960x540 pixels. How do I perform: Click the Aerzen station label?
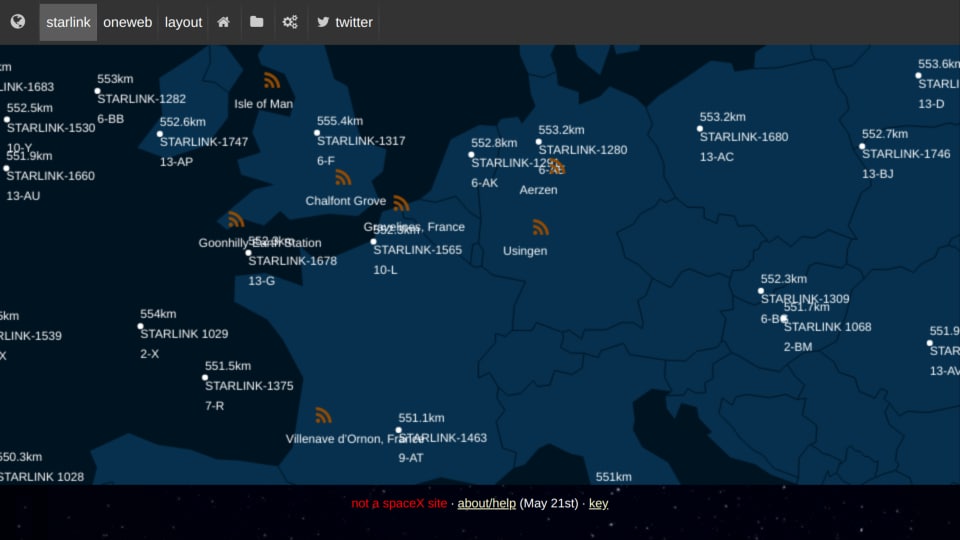point(538,190)
